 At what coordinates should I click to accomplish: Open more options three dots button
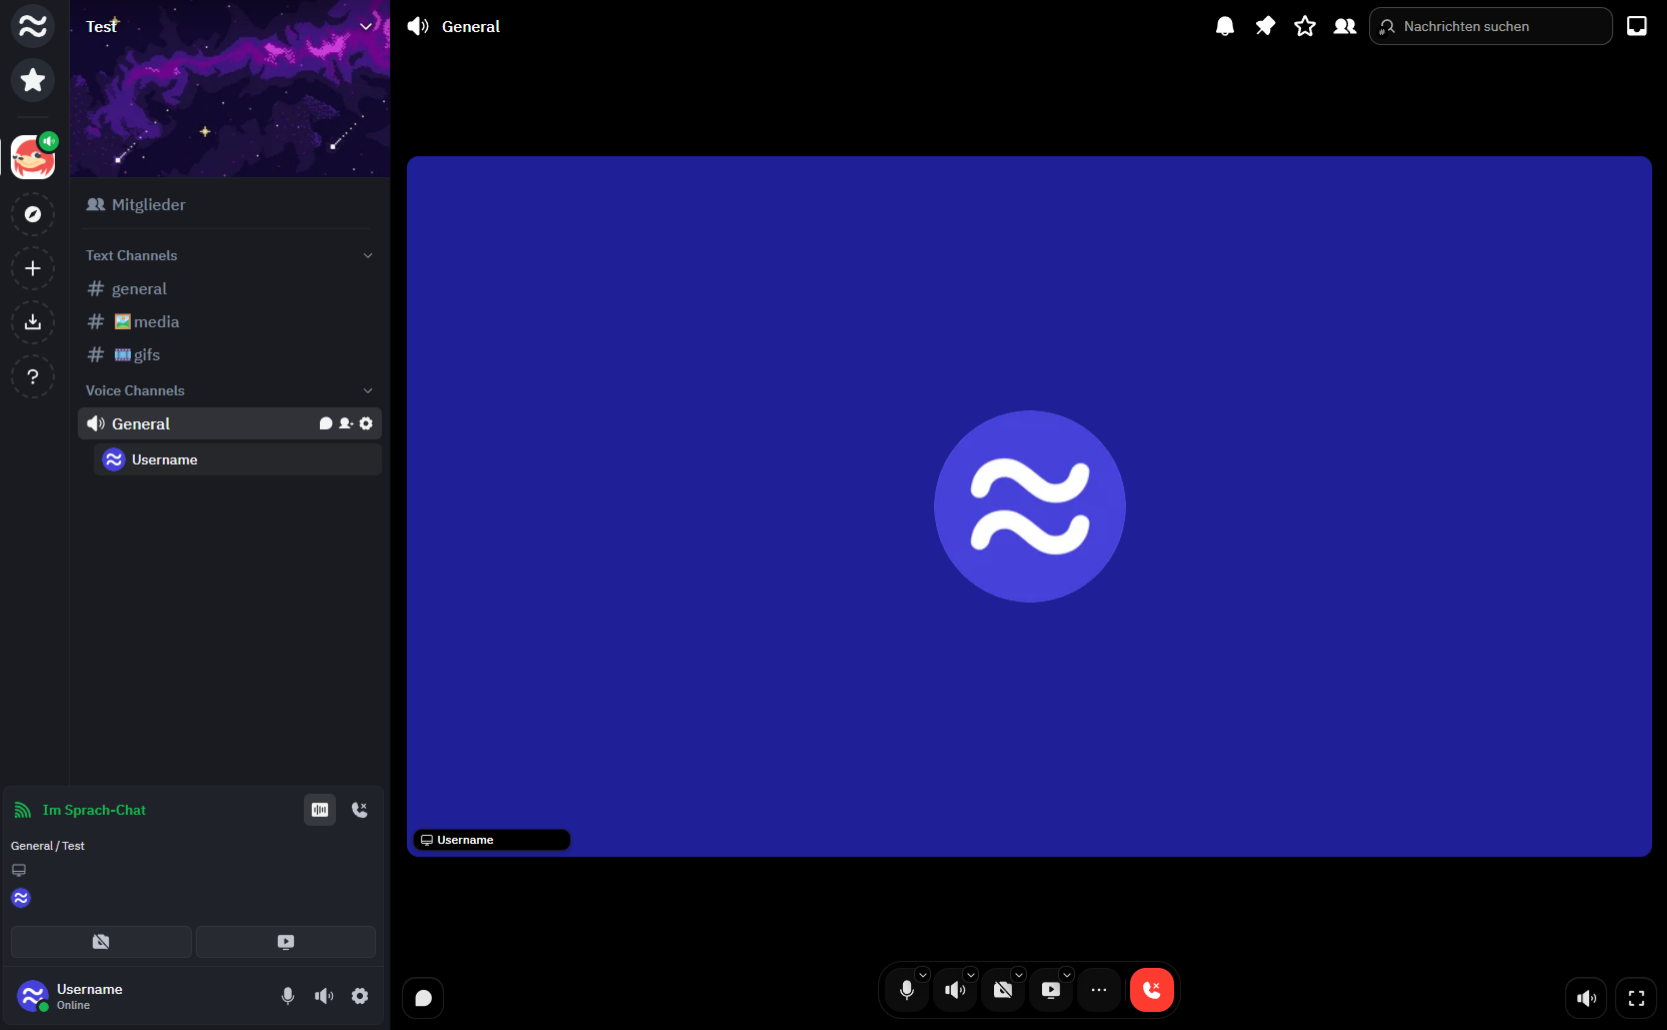tap(1099, 990)
